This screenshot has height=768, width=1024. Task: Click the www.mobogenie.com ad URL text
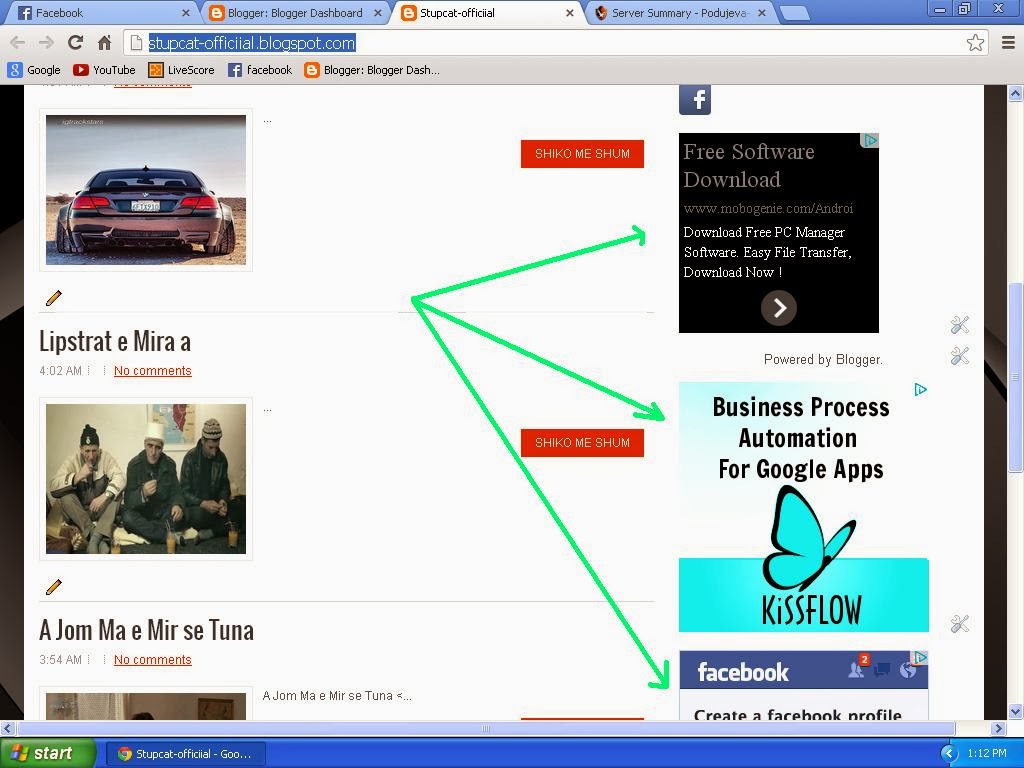768,208
